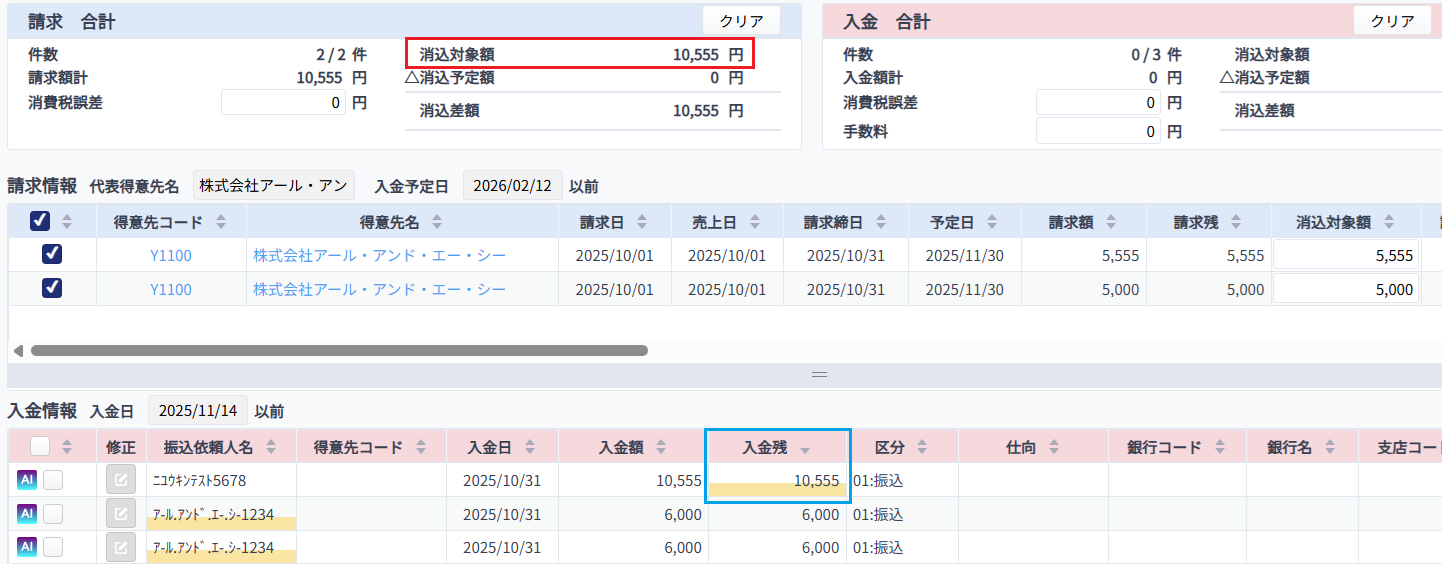This screenshot has width=1444, height=564.
Task: Check the ﾆｺｳｷﾝﾃｽﾄ5678 payment row checkbox
Action: point(53,481)
